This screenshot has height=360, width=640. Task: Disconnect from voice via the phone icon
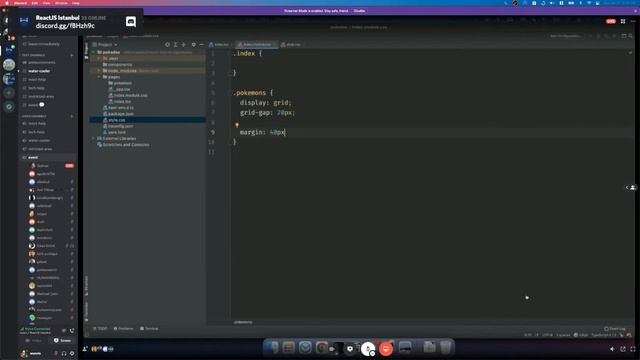point(72,330)
